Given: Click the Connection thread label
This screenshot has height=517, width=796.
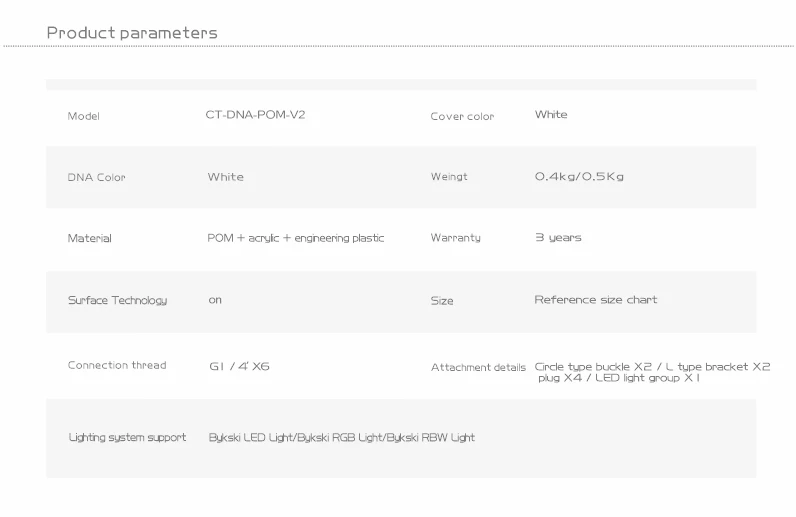Looking at the screenshot, I should click(117, 365).
